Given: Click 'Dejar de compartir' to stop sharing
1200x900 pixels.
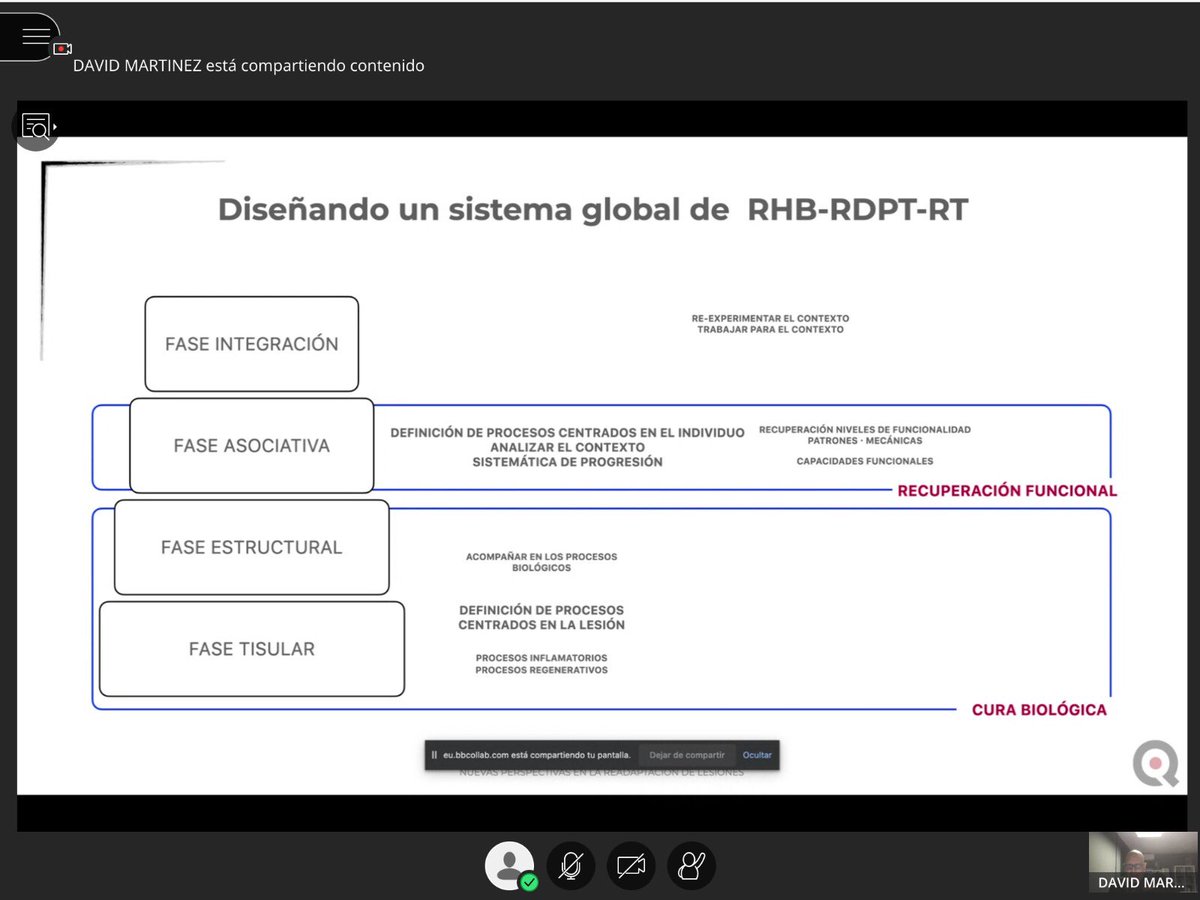Looking at the screenshot, I should click(x=687, y=755).
